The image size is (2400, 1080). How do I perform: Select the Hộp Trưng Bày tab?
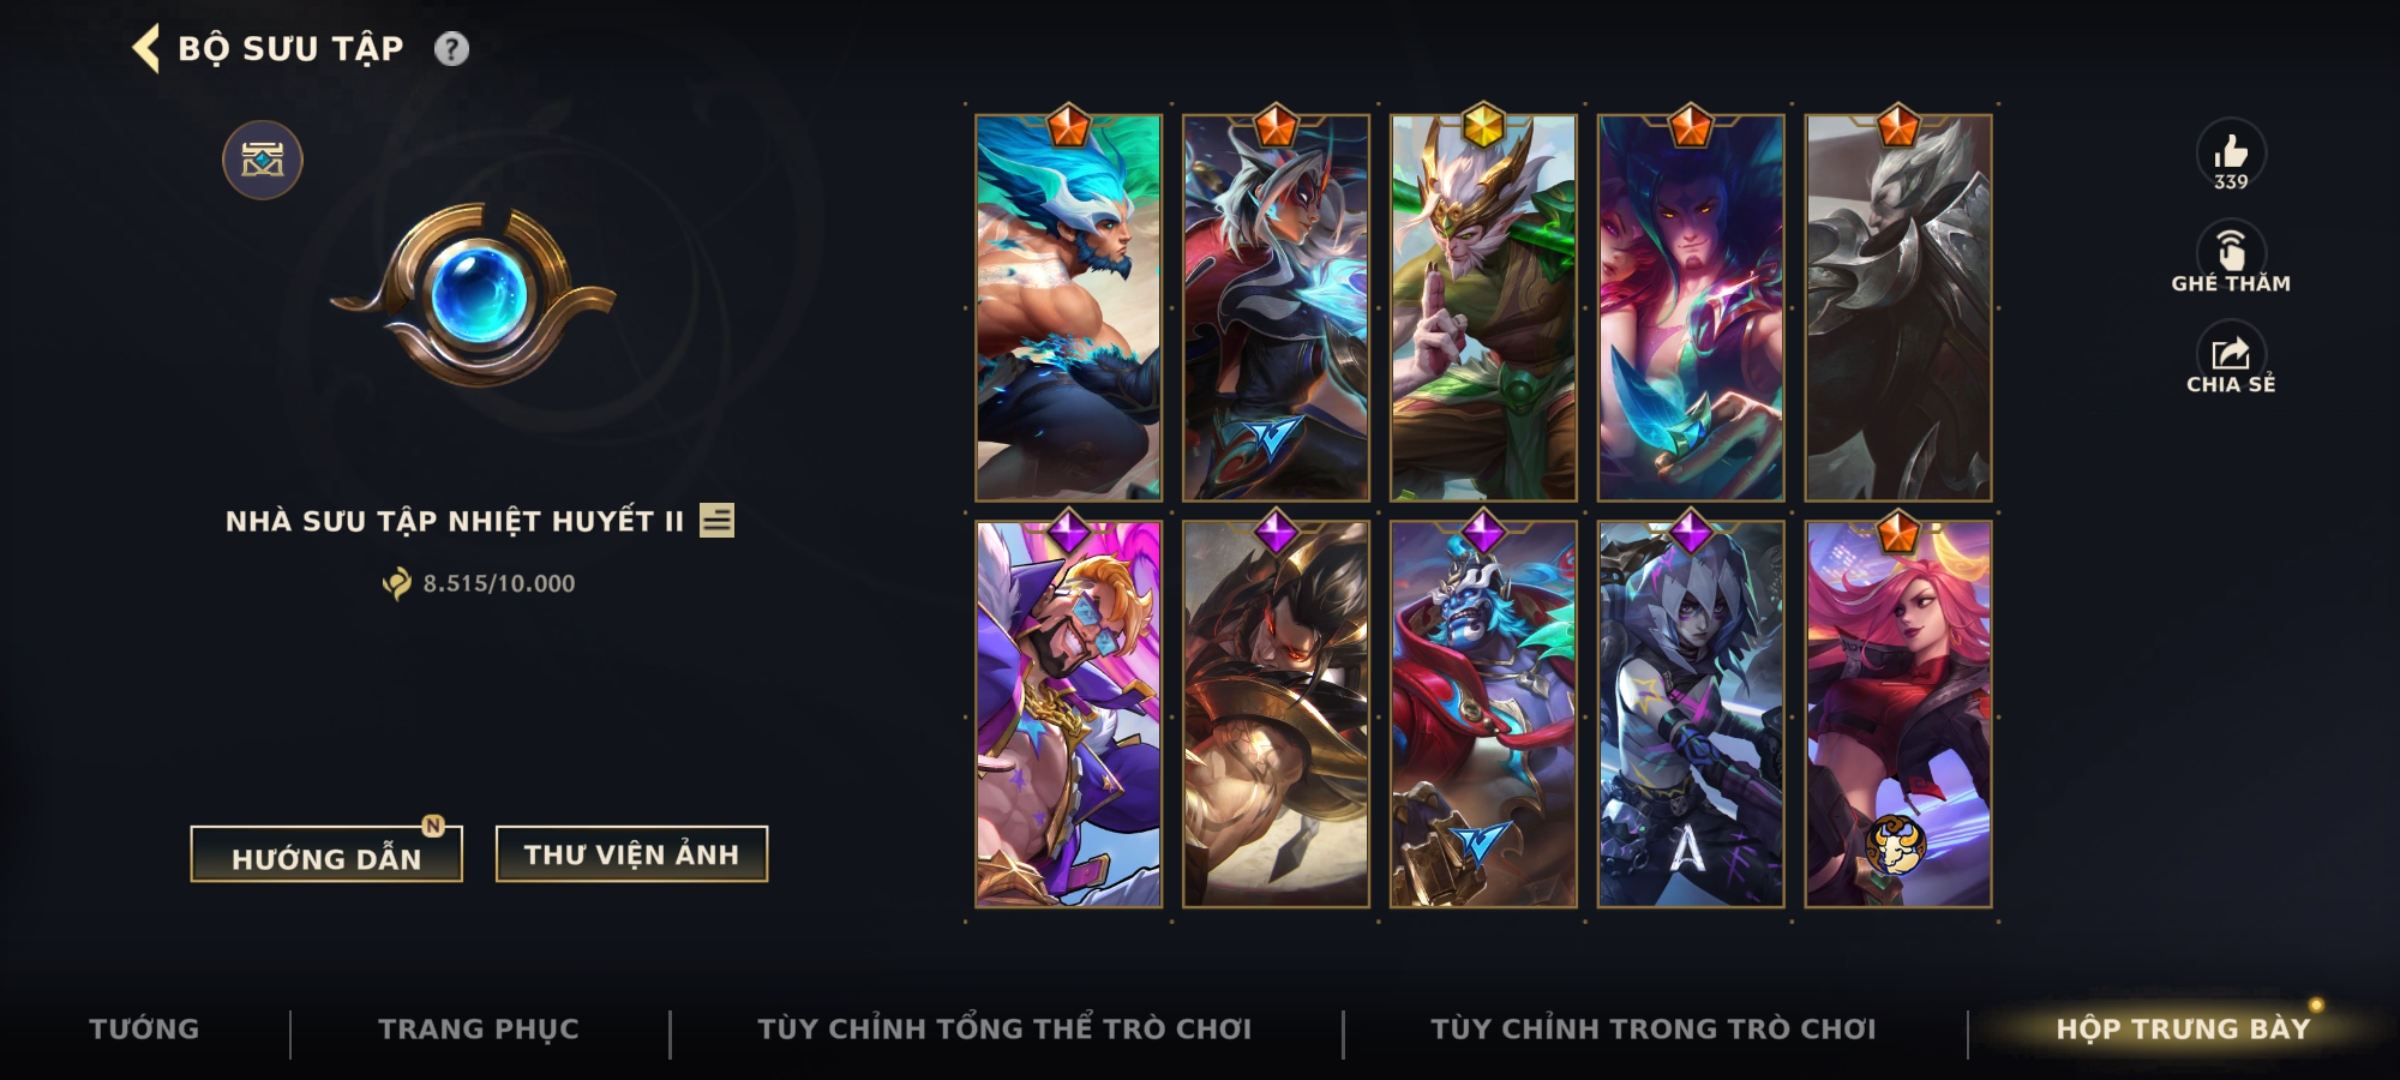coord(2183,1029)
